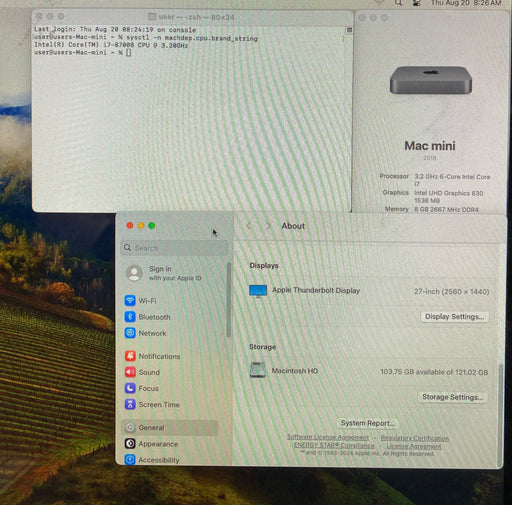Image resolution: width=512 pixels, height=505 pixels.
Task: Open the License Agreement link
Action: tap(414, 446)
